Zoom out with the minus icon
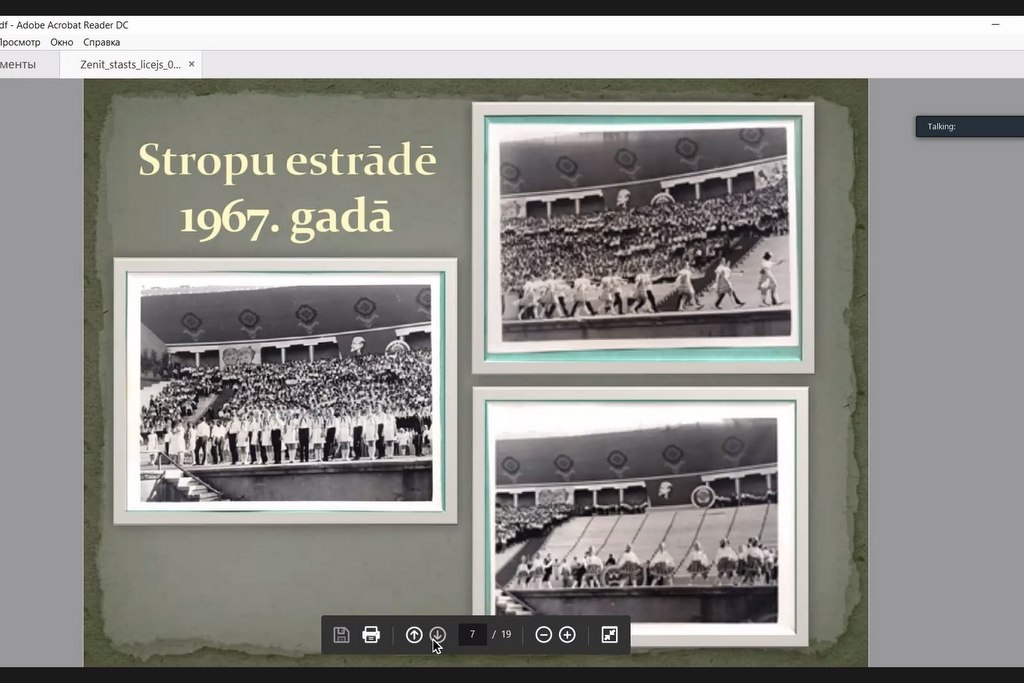Screen dimensions: 1024x683 pyautogui.click(x=544, y=635)
